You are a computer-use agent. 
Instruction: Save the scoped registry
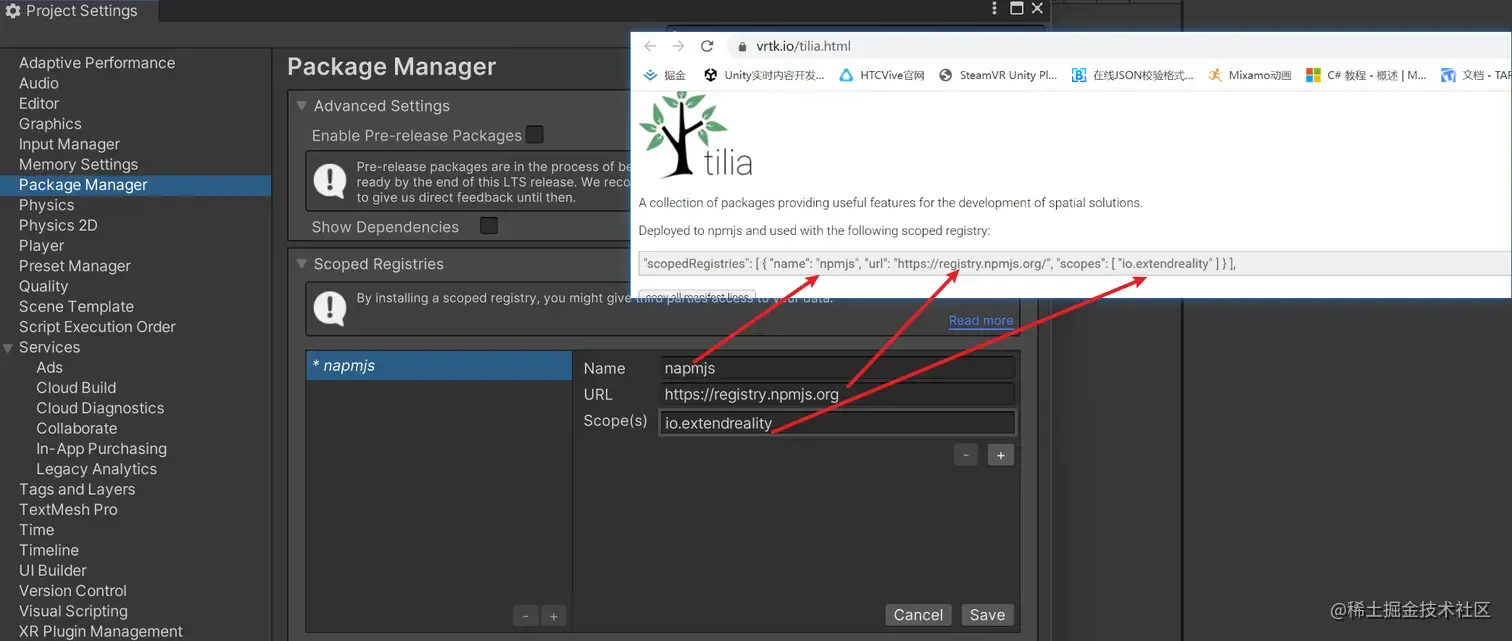click(987, 615)
